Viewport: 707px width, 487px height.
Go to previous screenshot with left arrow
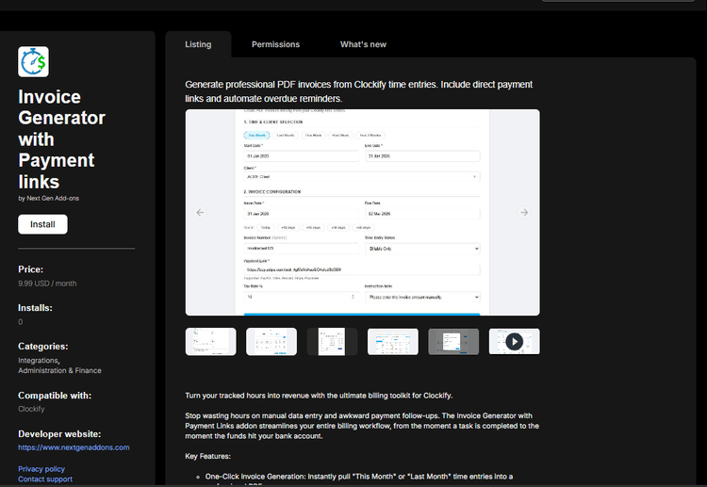tap(200, 212)
